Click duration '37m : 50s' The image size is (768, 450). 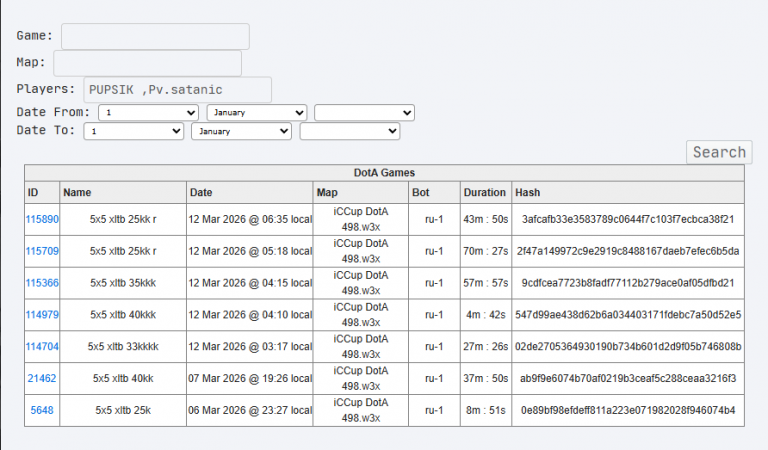[x=486, y=379]
